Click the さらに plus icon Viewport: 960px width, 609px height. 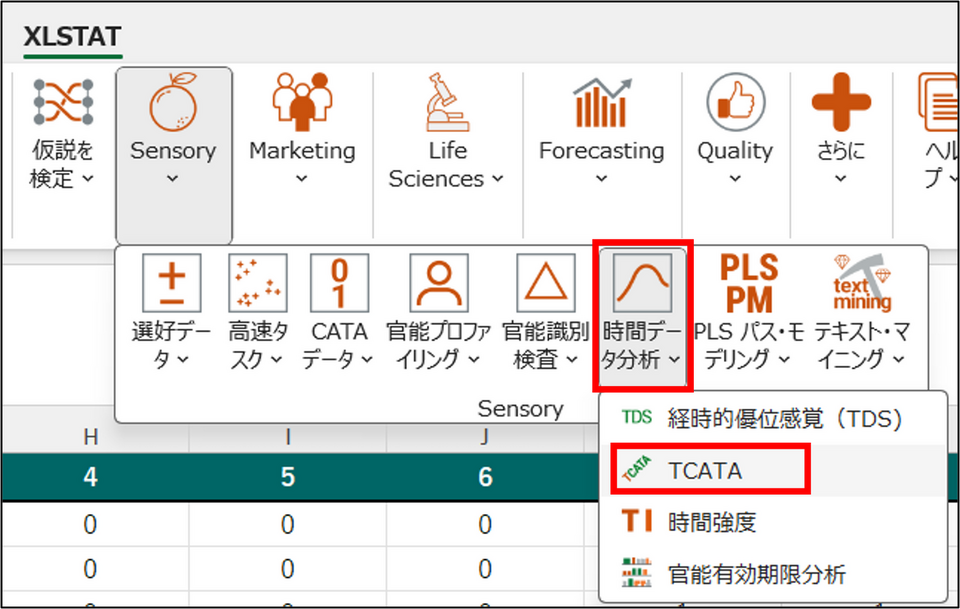click(x=841, y=102)
